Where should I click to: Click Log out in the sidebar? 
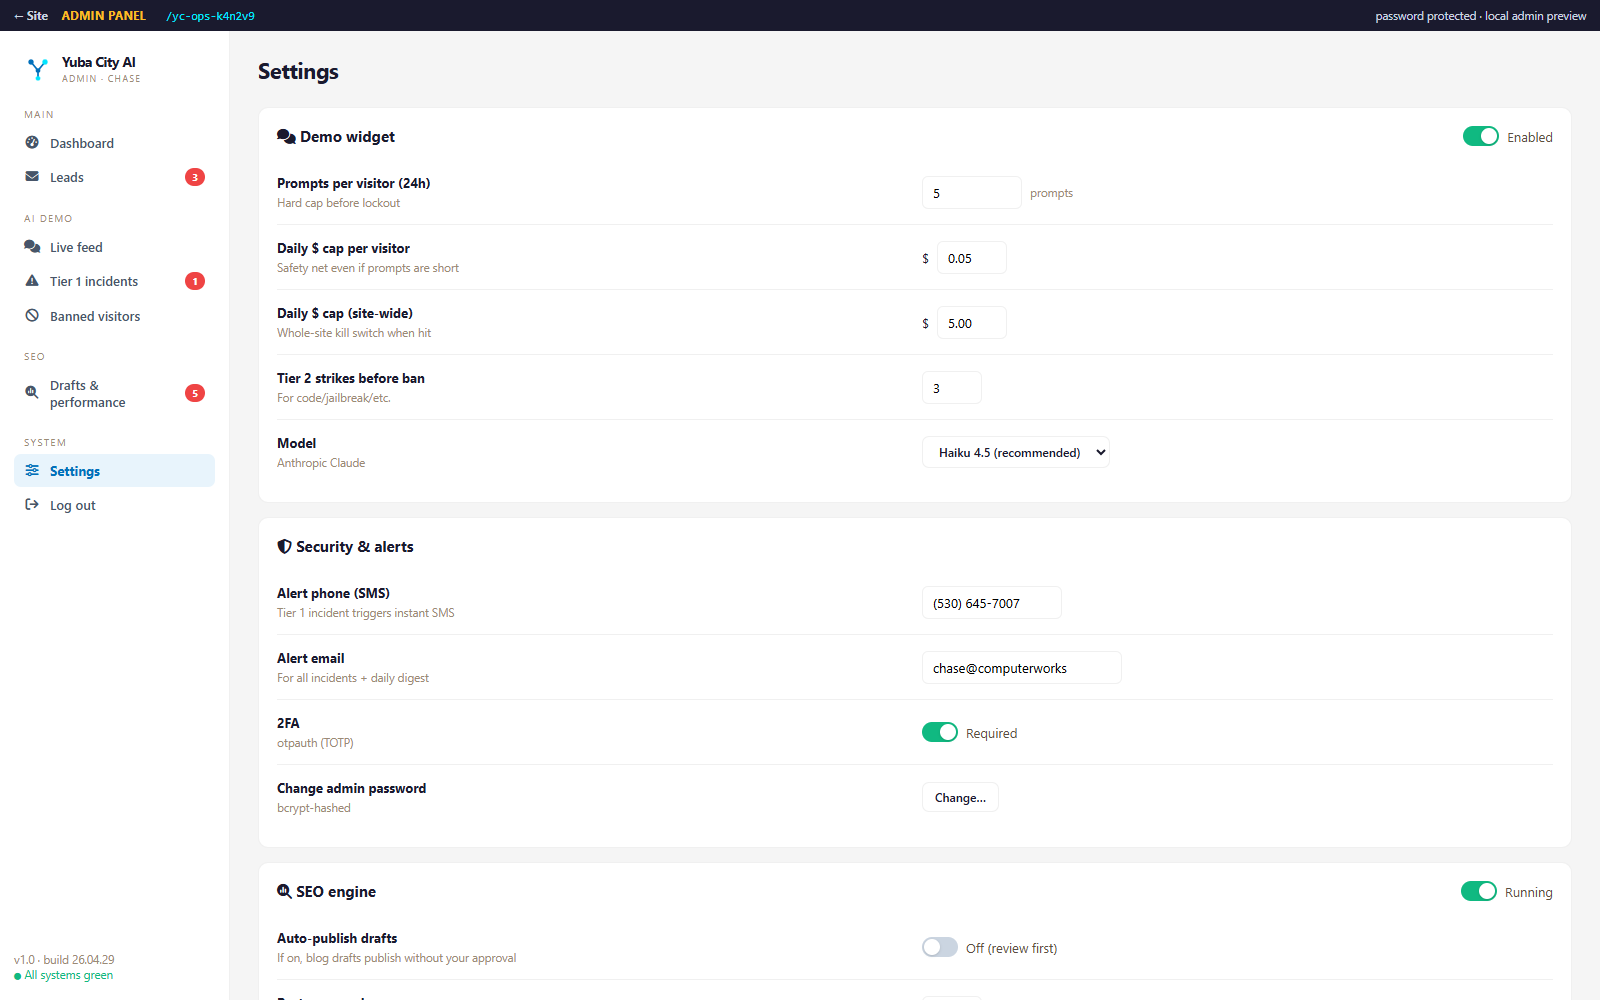coord(114,505)
